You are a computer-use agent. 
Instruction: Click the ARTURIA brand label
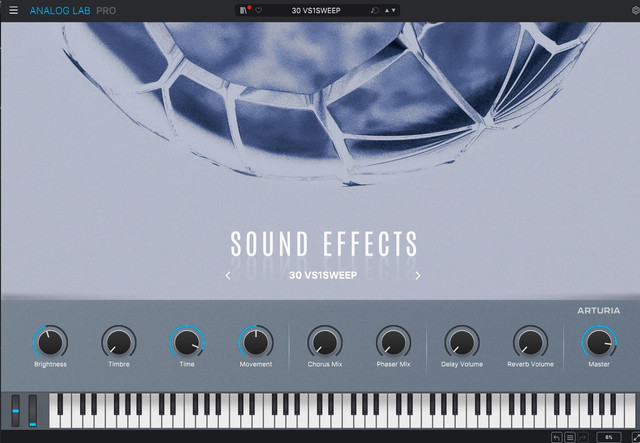(x=598, y=311)
